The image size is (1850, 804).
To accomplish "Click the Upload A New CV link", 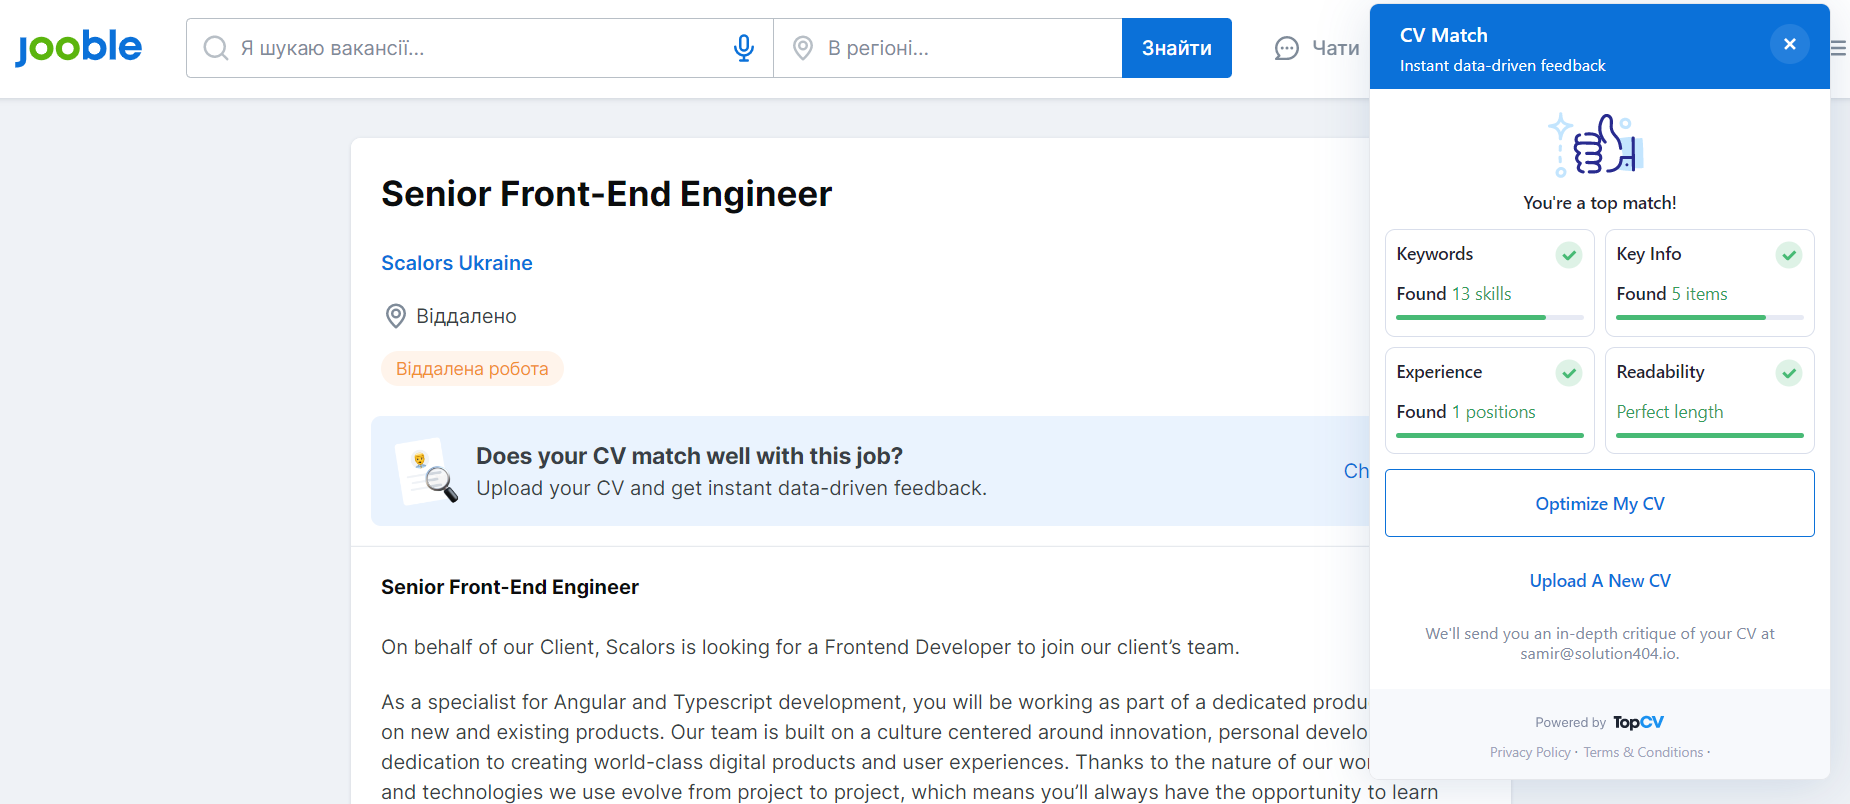I will coord(1600,581).
